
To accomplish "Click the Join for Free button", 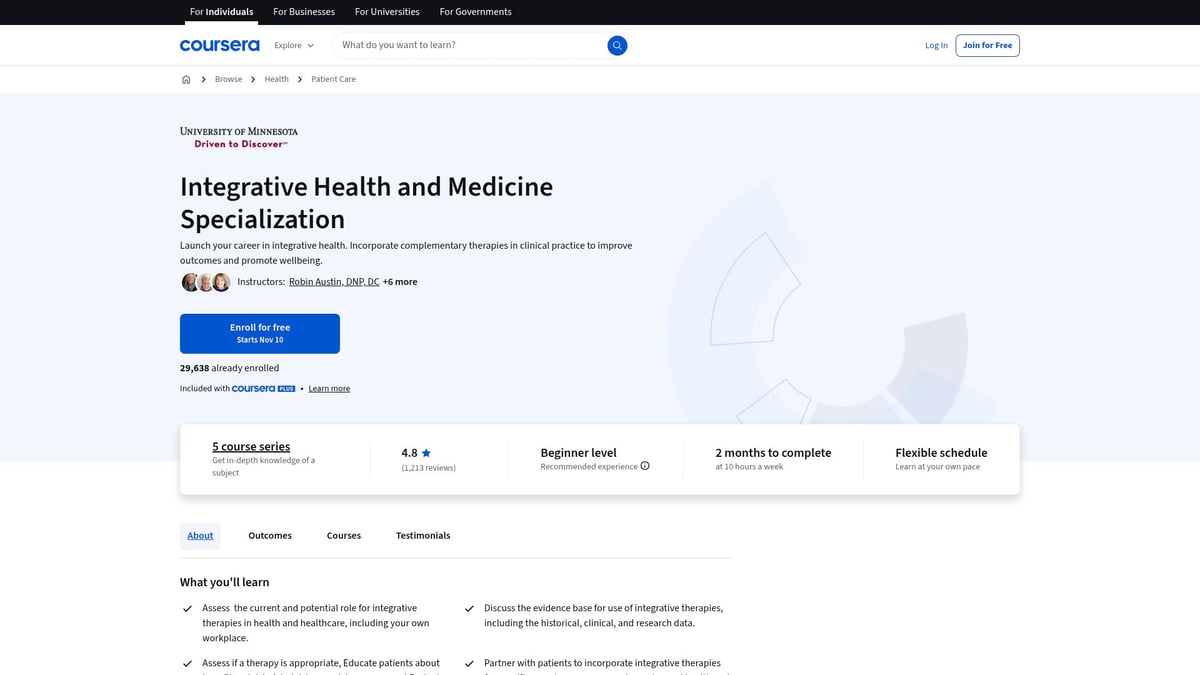I will 987,45.
